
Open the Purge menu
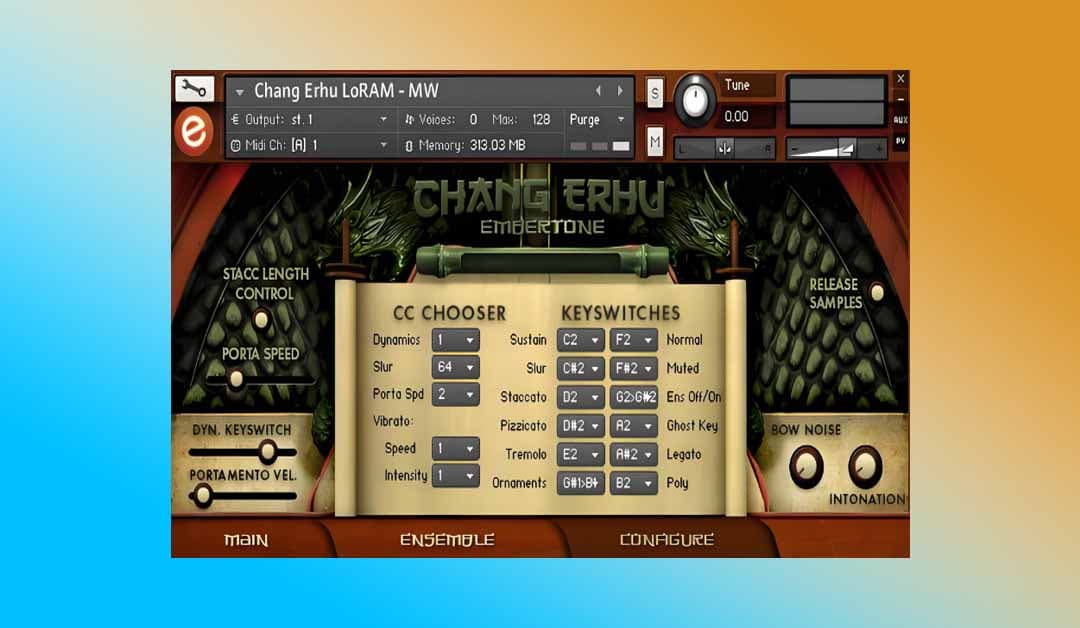[x=596, y=120]
